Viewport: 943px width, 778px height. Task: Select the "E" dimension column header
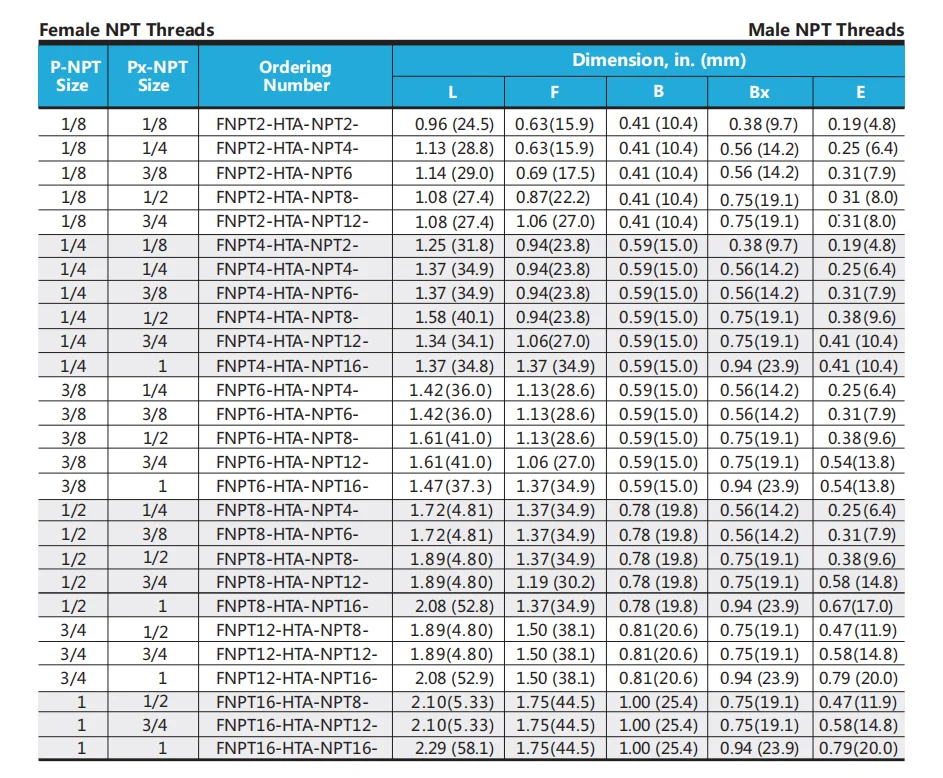(861, 93)
